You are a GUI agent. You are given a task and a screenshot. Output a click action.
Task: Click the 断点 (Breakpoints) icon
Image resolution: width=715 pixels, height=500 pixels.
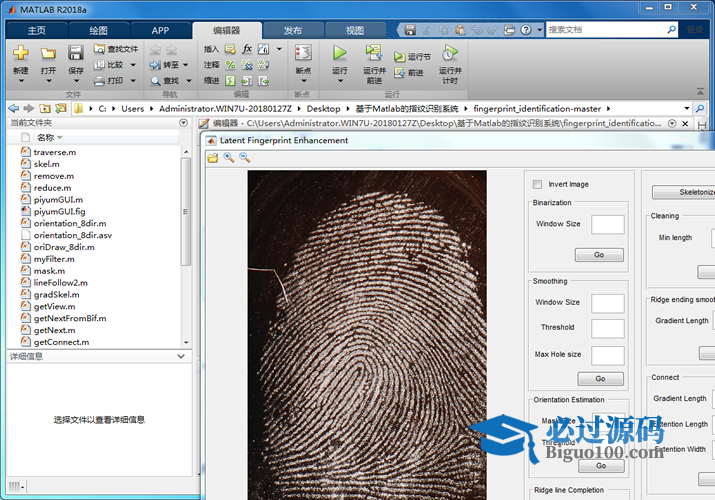(303, 53)
